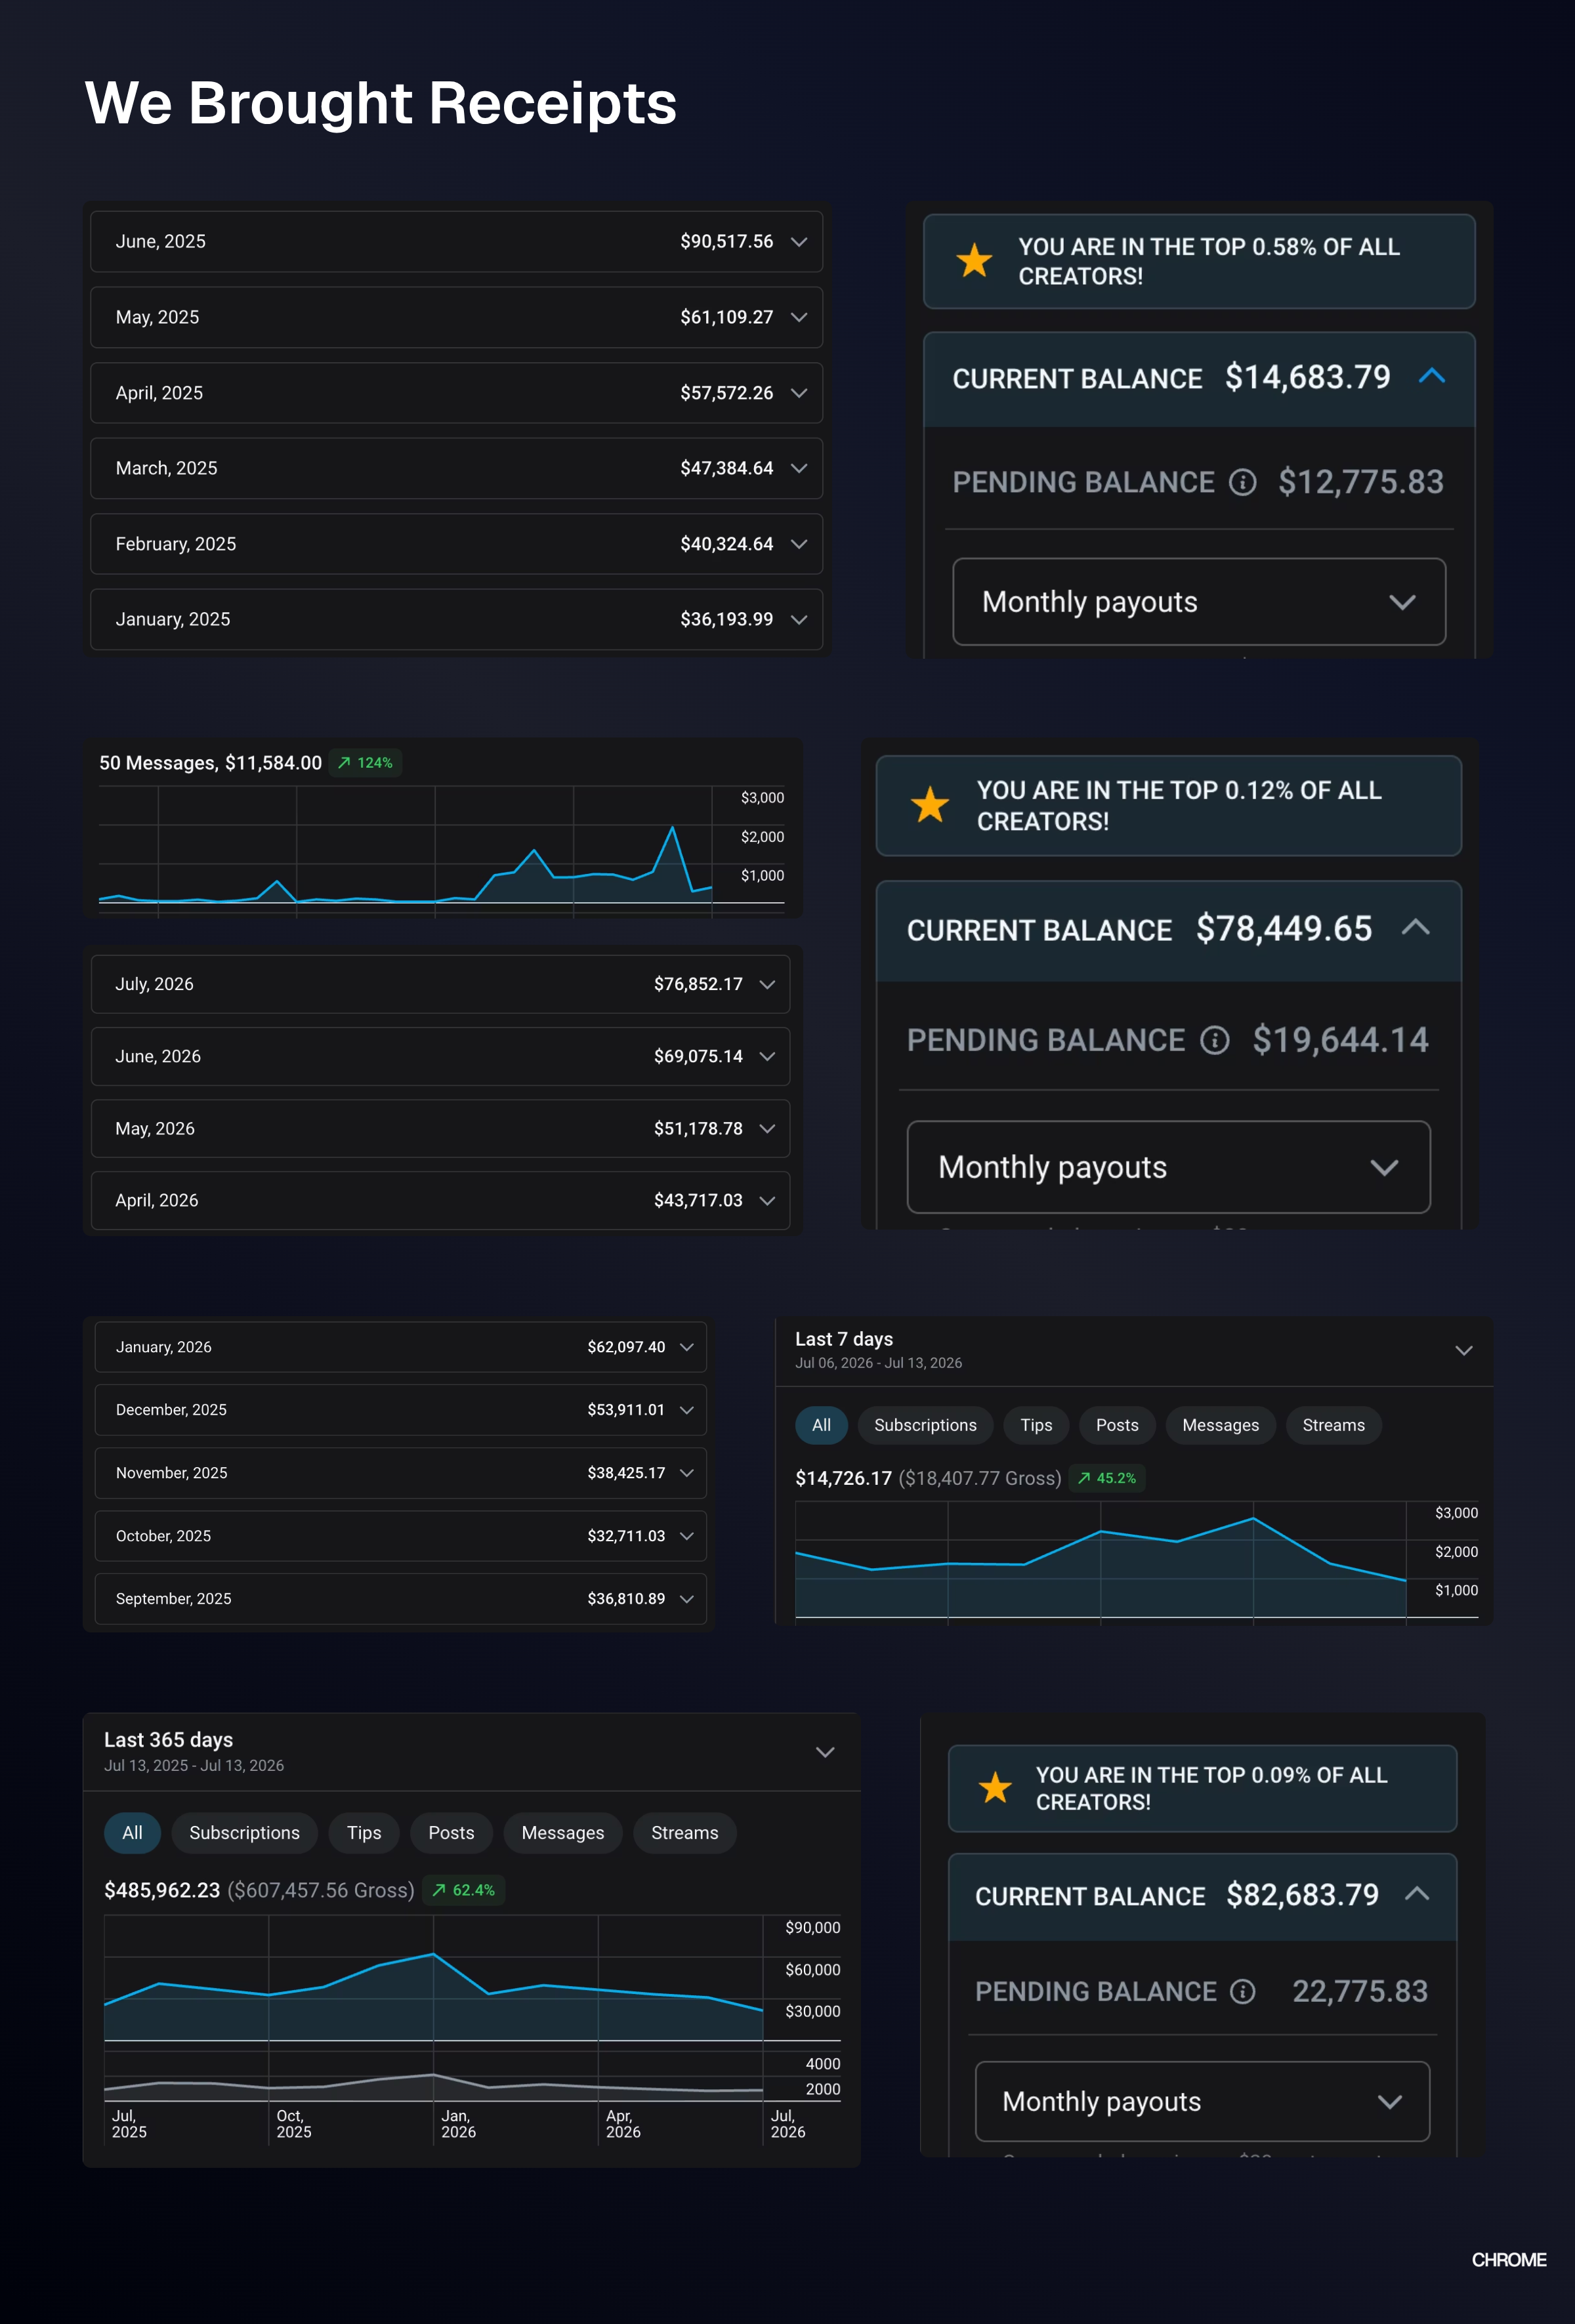Click the star icon beside the top 0.09% banner
1575x2324 pixels.
(995, 1787)
